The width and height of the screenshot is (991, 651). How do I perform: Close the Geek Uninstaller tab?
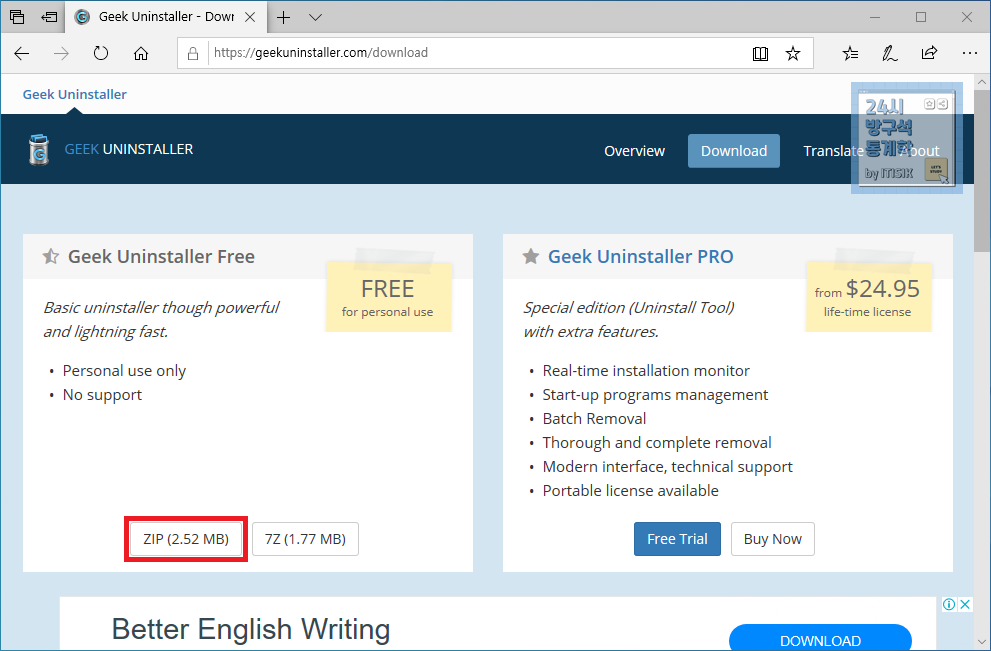point(250,17)
